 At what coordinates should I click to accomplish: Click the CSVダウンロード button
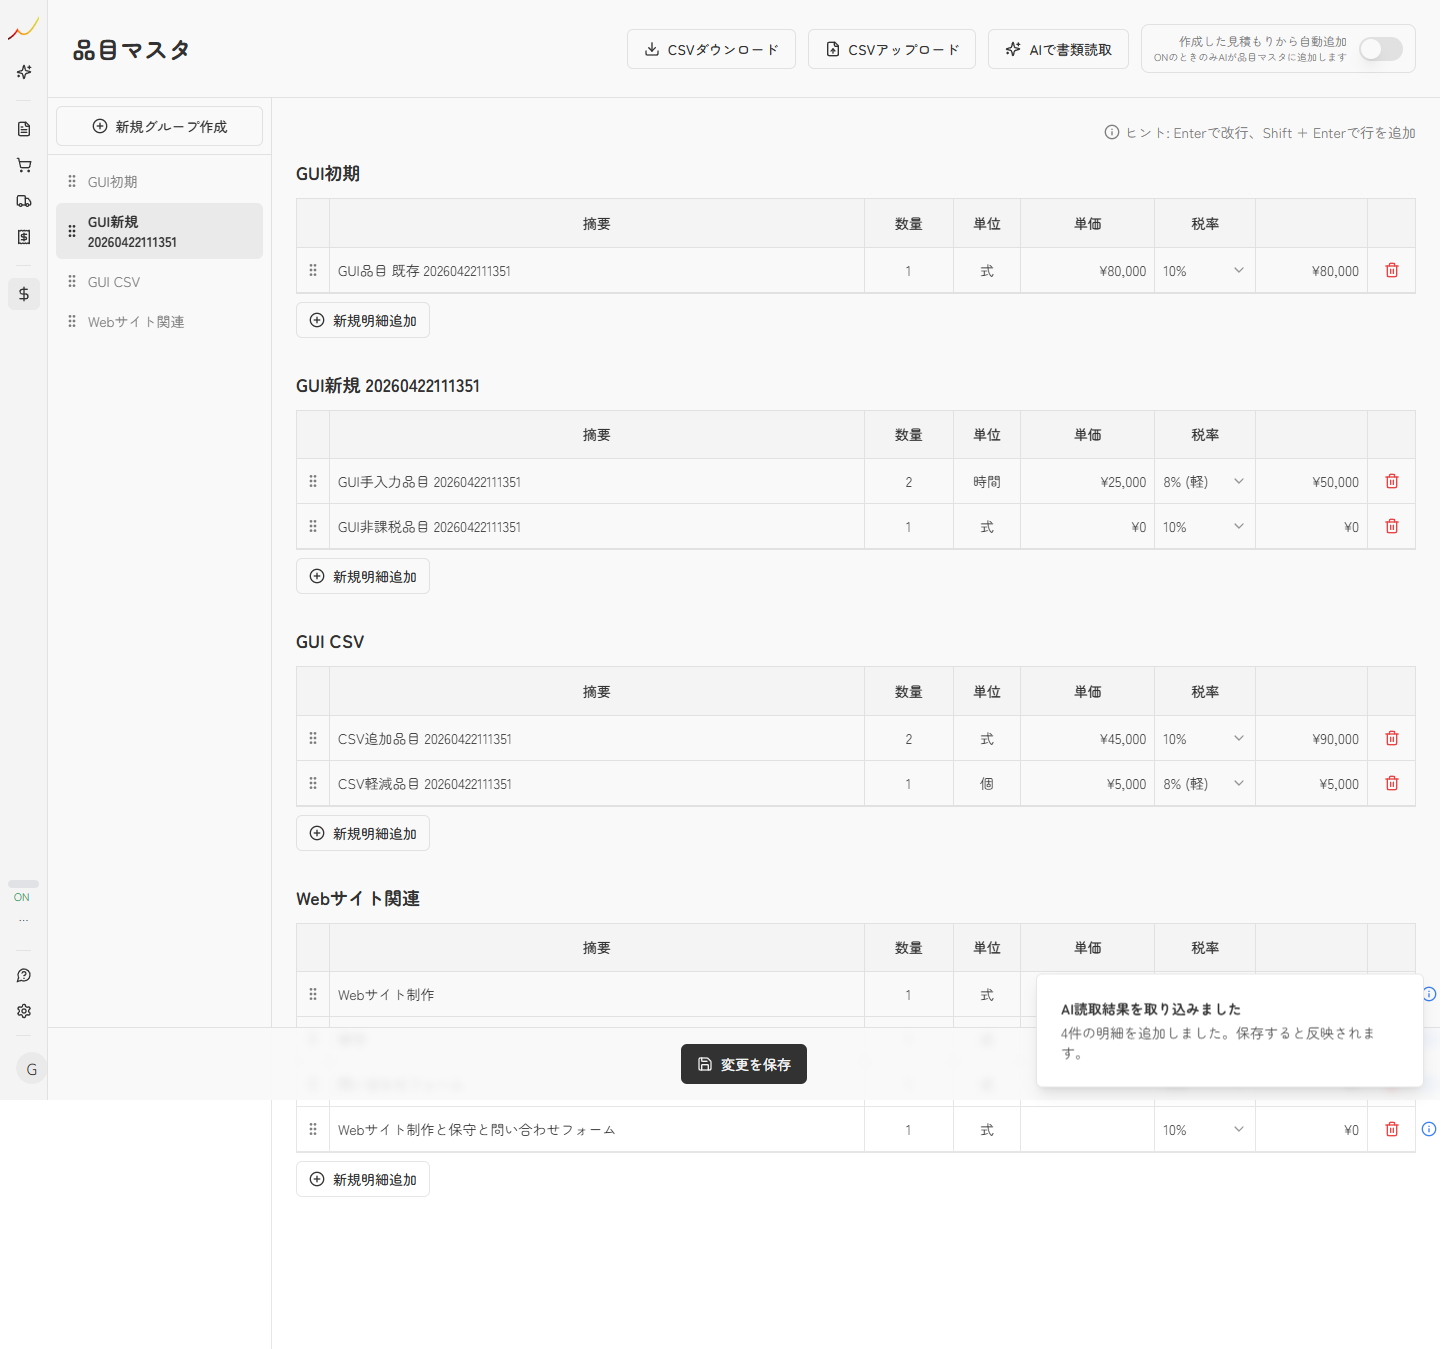coord(711,48)
